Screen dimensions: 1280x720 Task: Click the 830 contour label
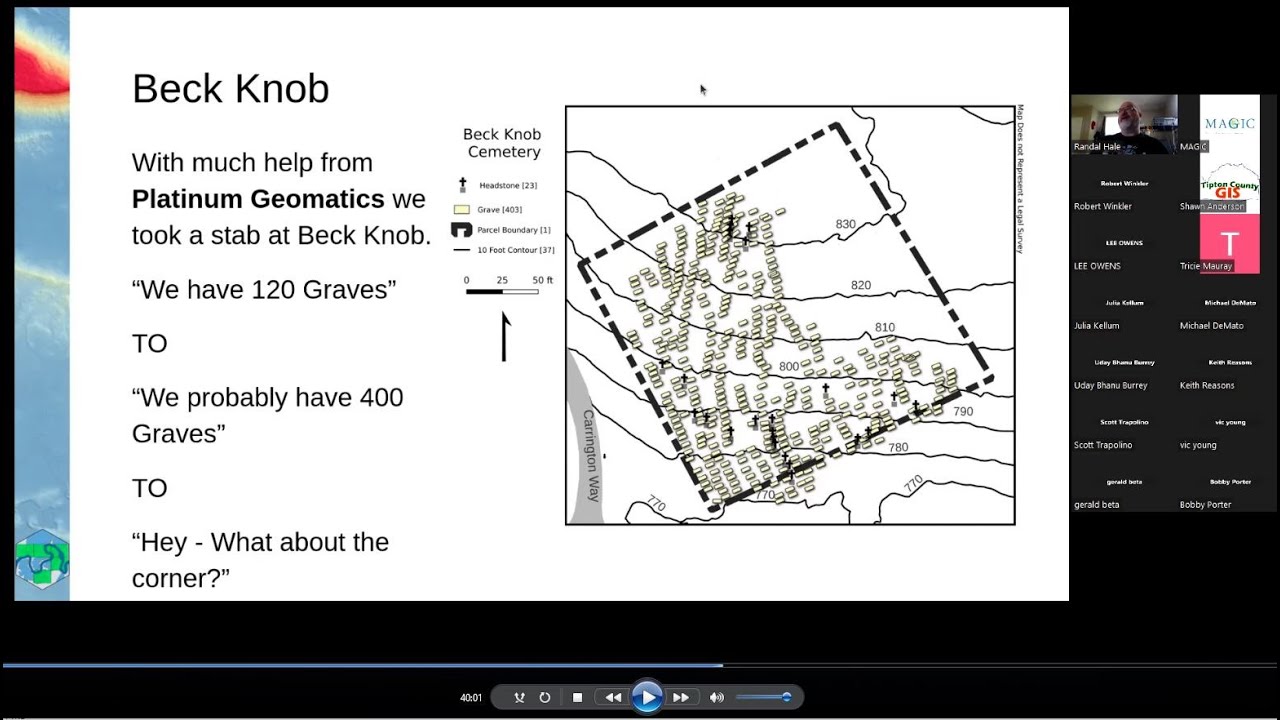point(846,224)
